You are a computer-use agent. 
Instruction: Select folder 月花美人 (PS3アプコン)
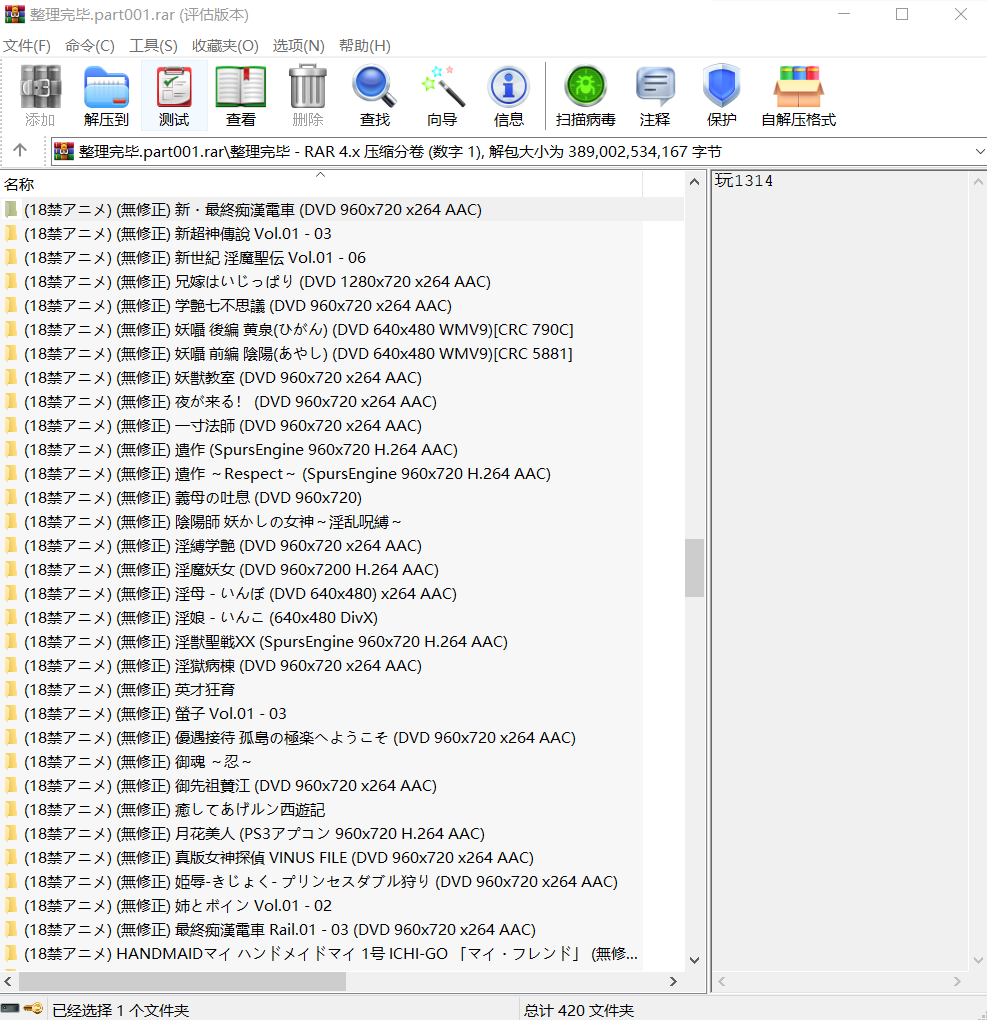click(254, 833)
